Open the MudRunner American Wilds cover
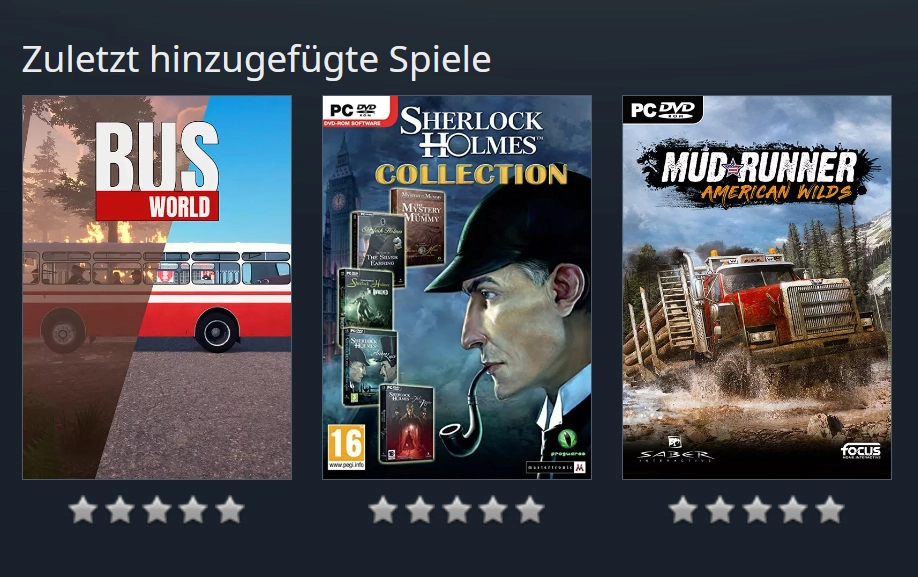This screenshot has height=577, width=918. pyautogui.click(x=757, y=287)
